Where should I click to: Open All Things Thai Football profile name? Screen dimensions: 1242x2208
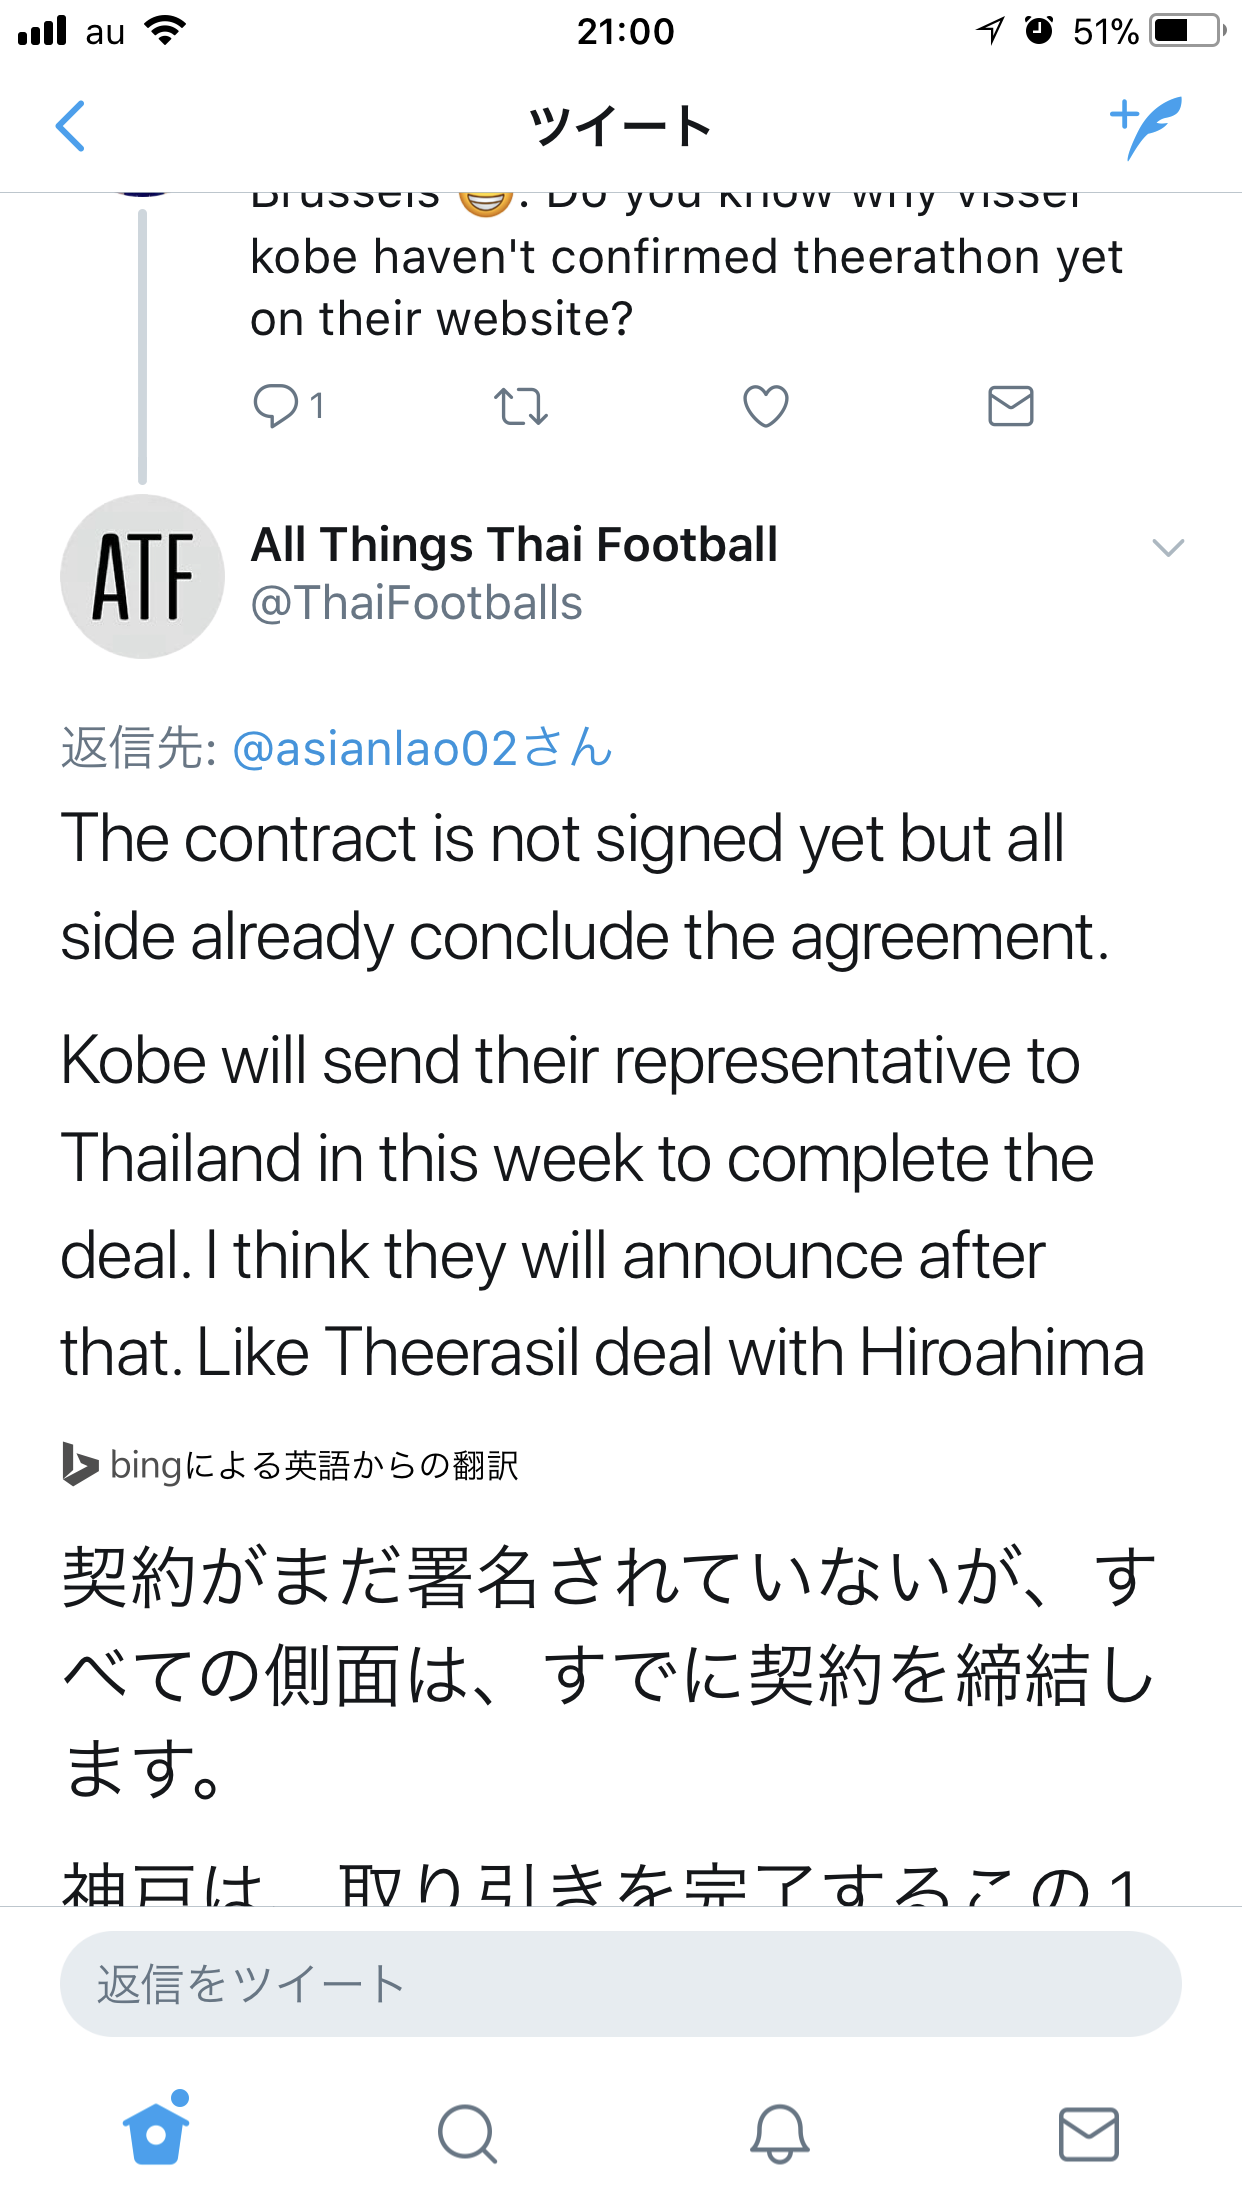point(514,545)
